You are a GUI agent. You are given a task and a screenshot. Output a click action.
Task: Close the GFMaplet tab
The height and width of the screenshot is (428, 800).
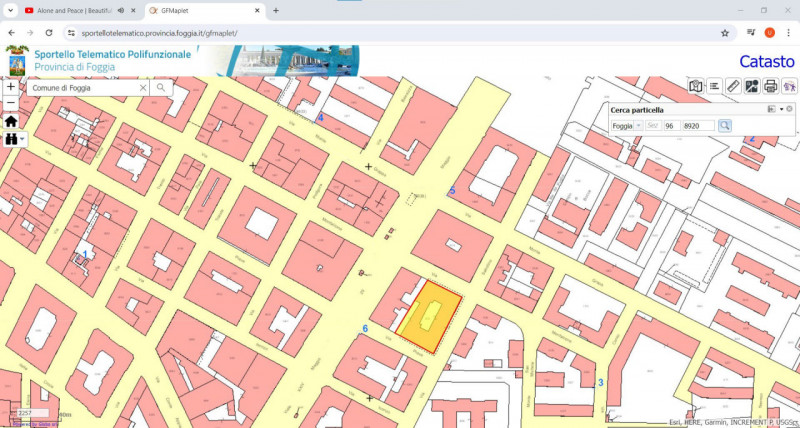pyautogui.click(x=257, y=10)
